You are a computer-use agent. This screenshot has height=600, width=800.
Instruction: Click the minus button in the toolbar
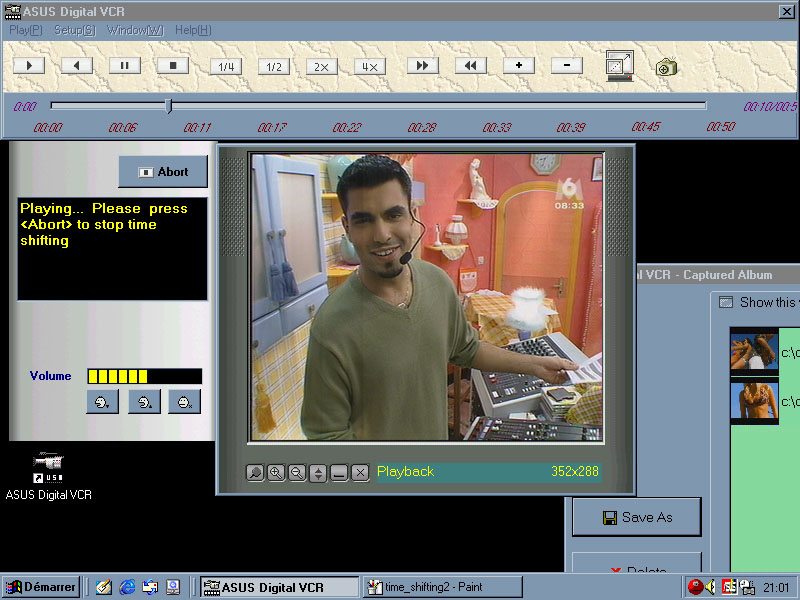click(567, 66)
